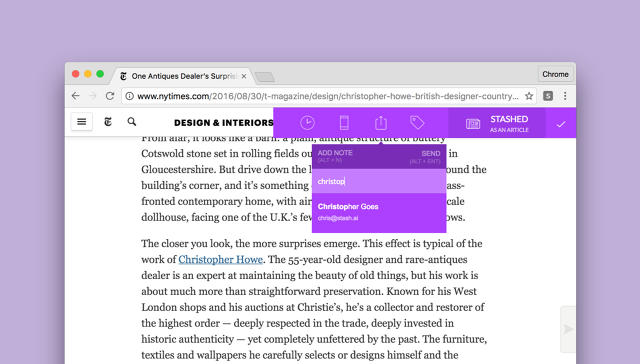
Task: Open the Chrome three-dot menu
Action: point(565,96)
